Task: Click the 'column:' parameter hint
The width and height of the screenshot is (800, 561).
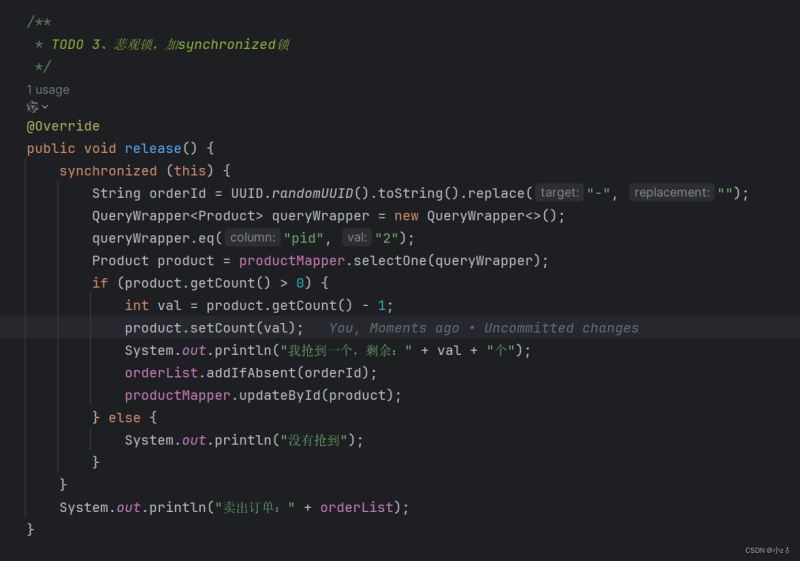Action: 252,238
